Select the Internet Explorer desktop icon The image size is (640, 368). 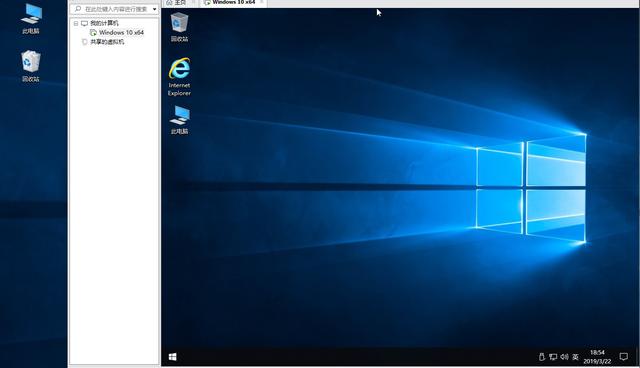click(x=179, y=77)
